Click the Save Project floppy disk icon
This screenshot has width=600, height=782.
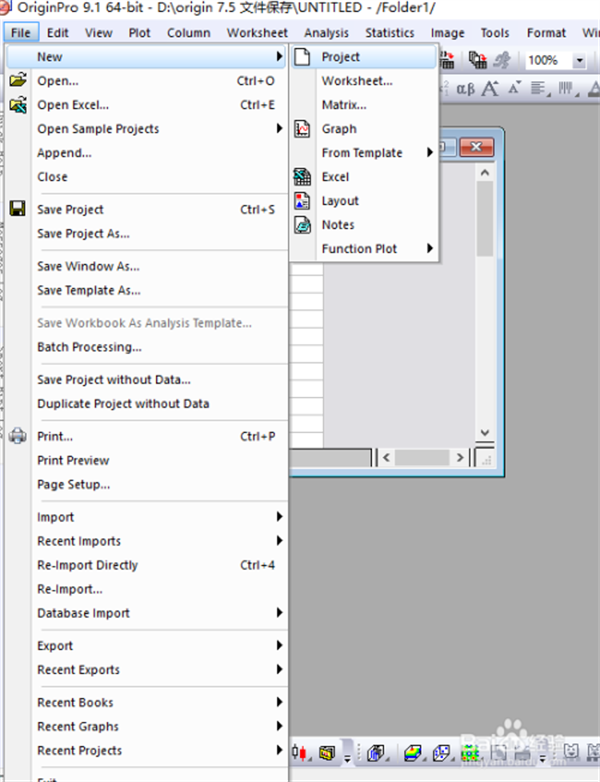click(18, 208)
